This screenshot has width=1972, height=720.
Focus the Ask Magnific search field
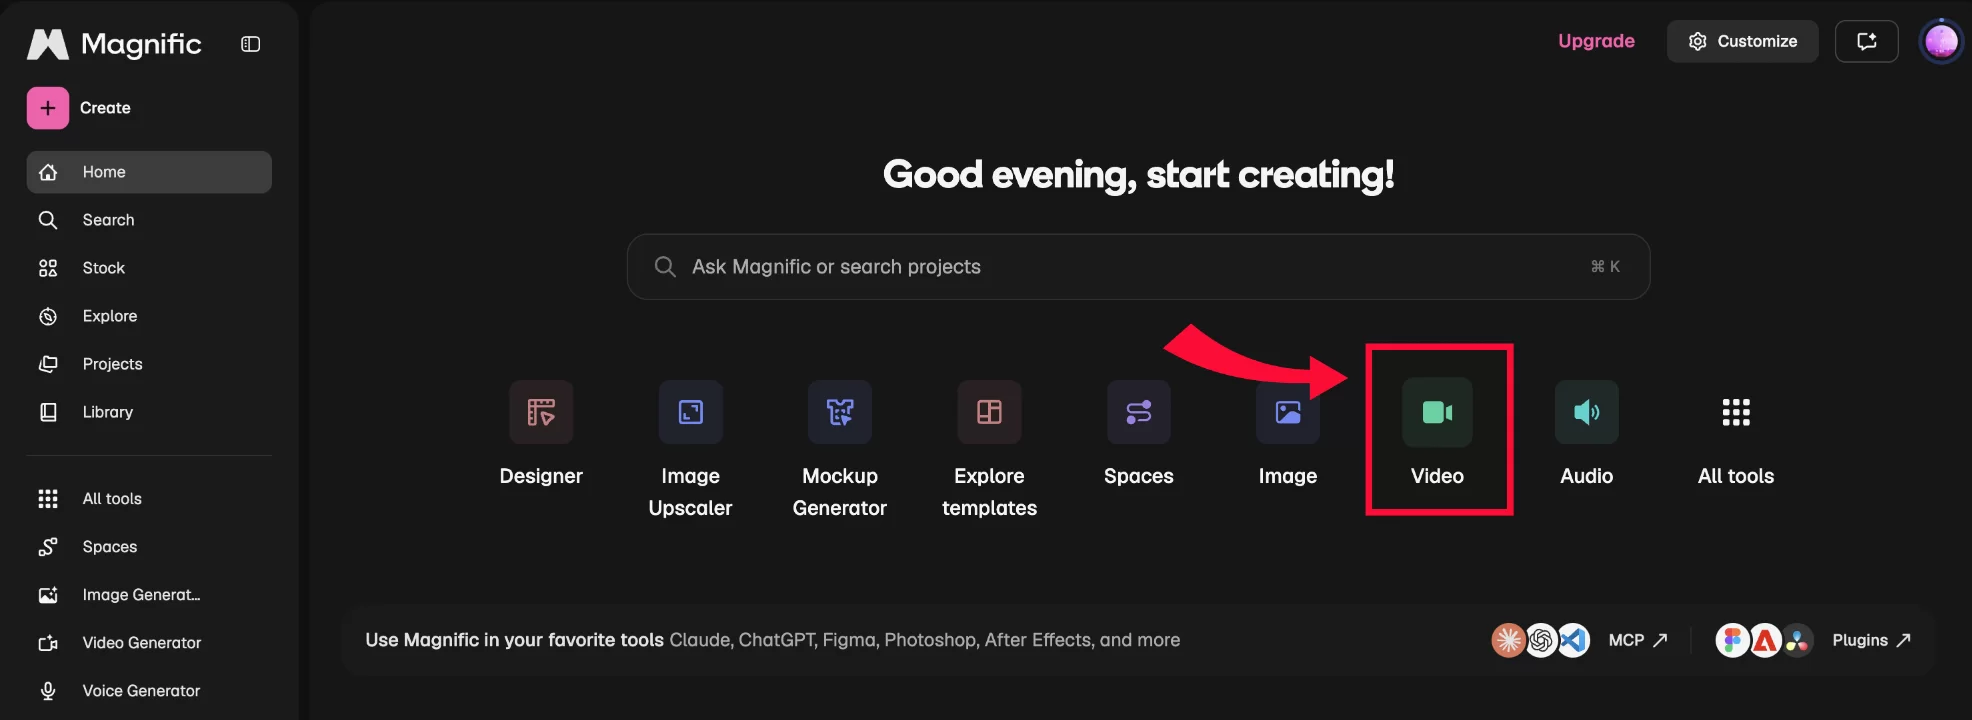click(x=1138, y=267)
